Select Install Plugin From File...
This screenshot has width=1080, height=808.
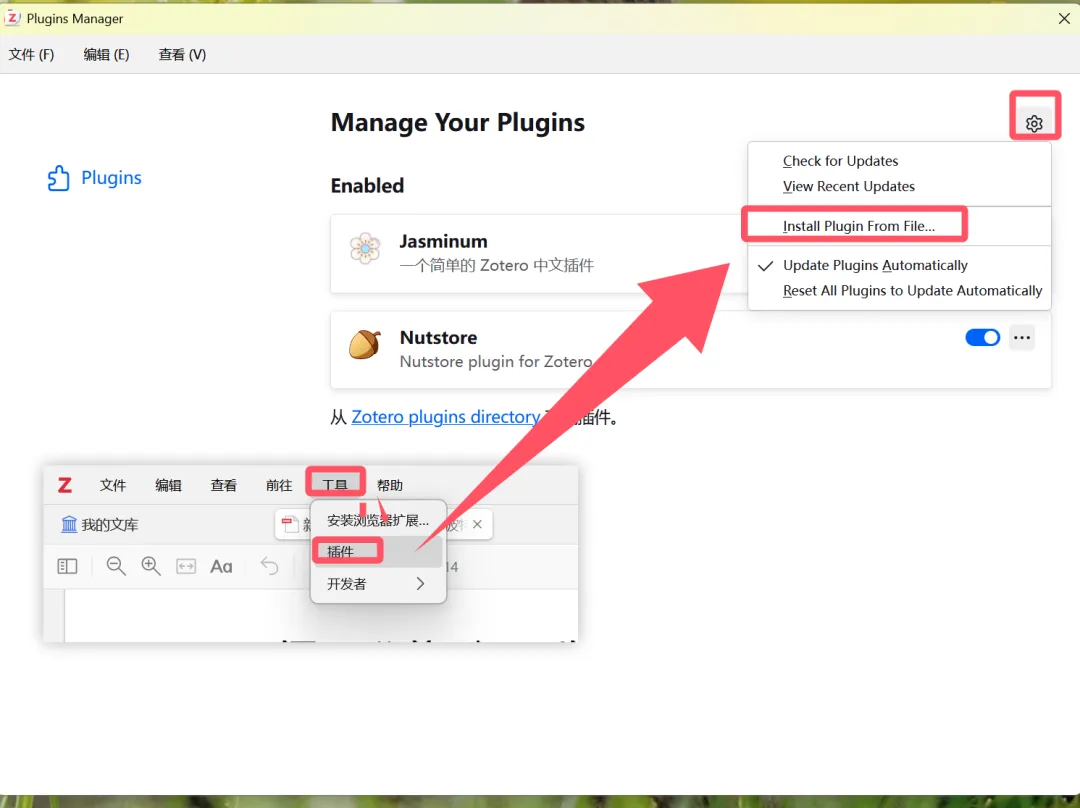(x=858, y=226)
